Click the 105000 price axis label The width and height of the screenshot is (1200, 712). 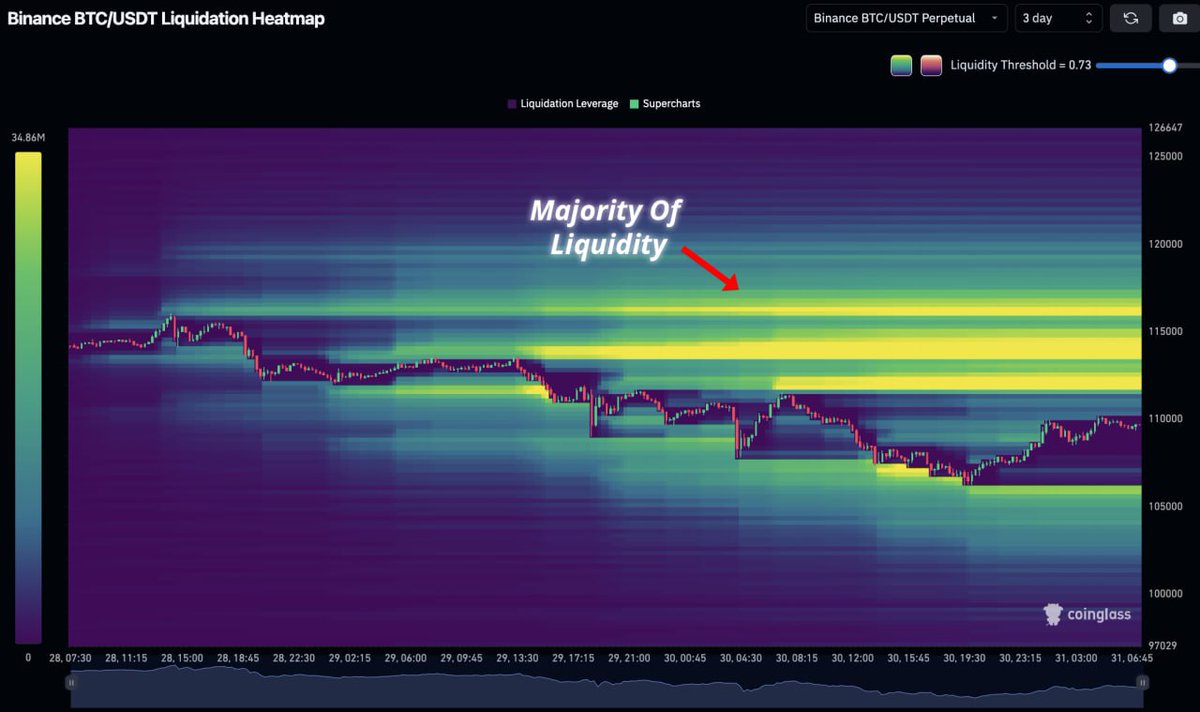pyautogui.click(x=1165, y=506)
